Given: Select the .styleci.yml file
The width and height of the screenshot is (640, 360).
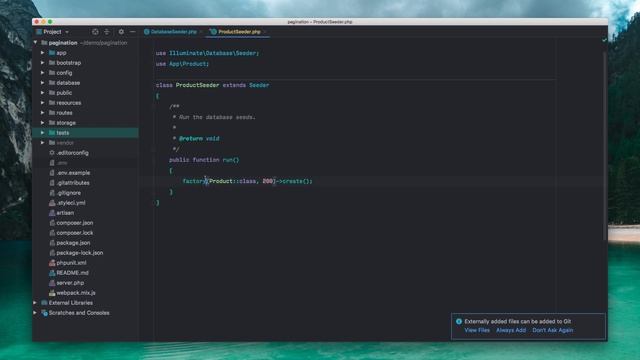Looking at the screenshot, I should pos(71,203).
